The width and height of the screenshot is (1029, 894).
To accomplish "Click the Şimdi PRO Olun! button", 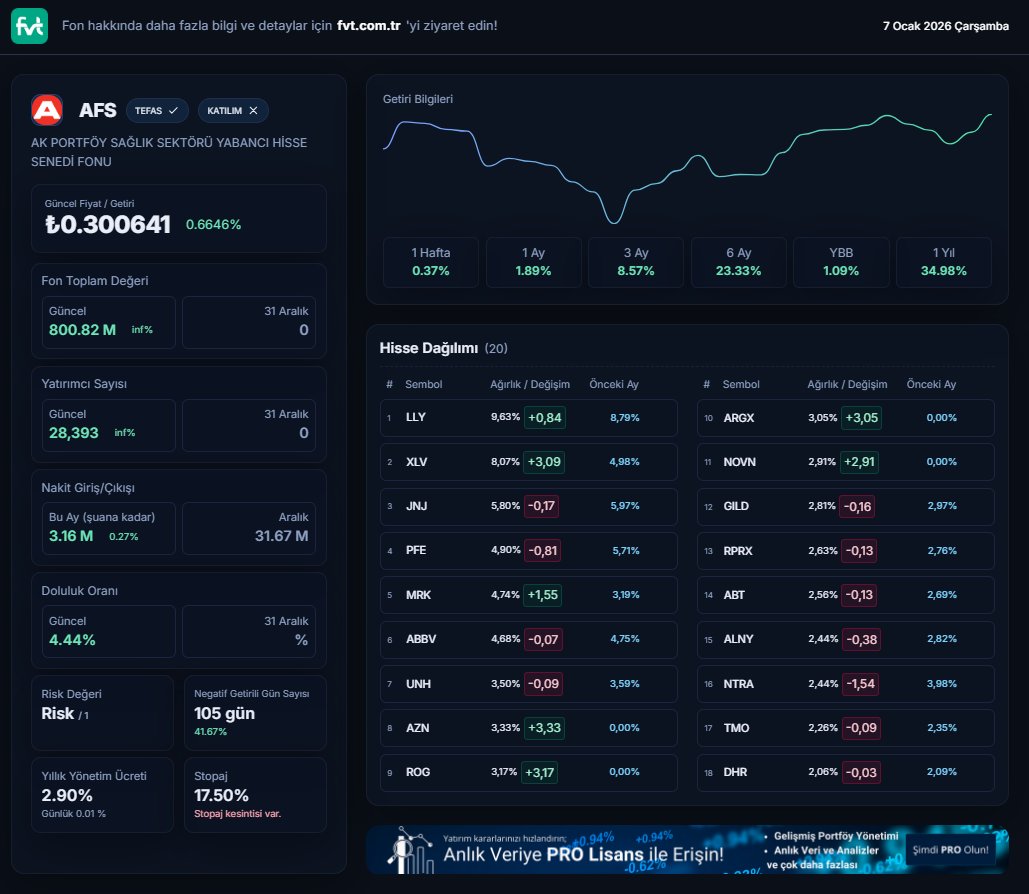I will click(950, 849).
